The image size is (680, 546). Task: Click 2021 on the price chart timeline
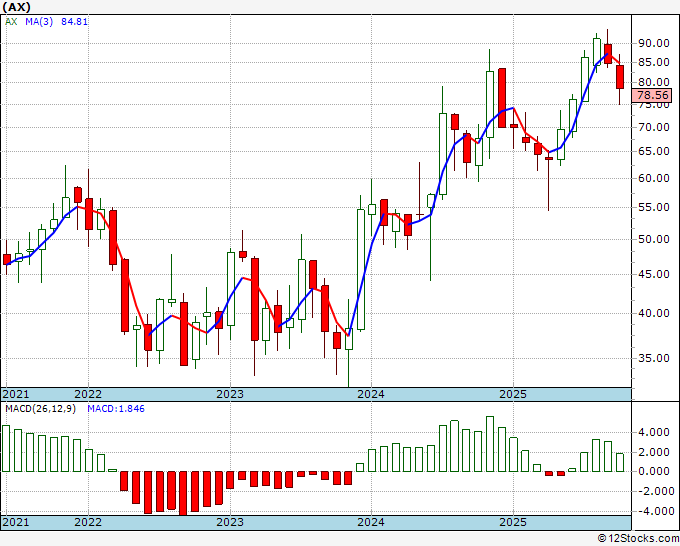point(16,394)
